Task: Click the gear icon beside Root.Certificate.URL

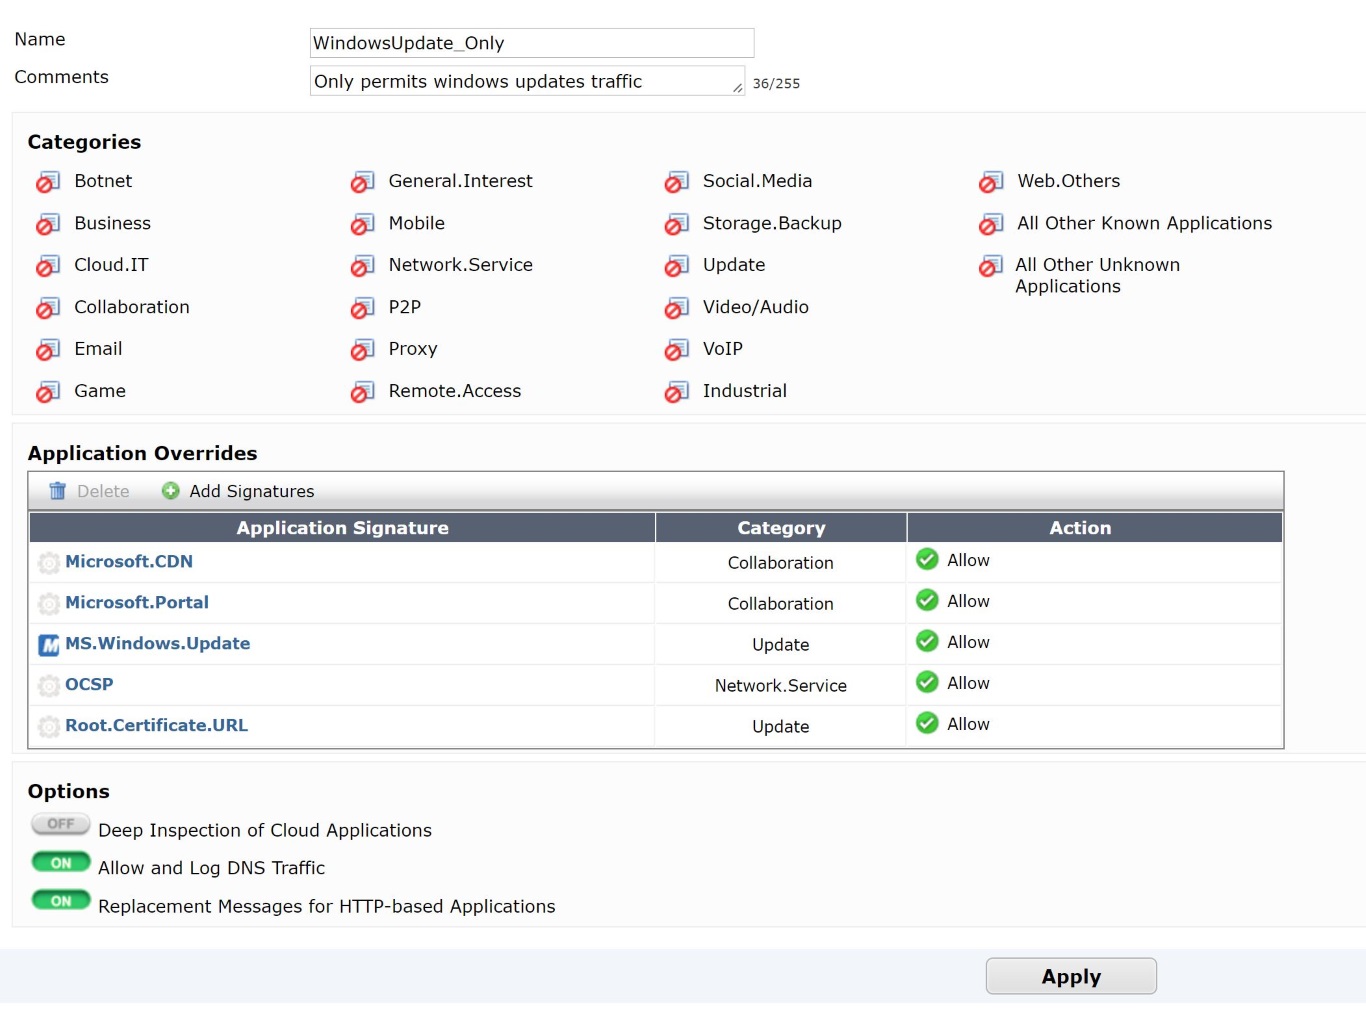Action: click(x=48, y=727)
